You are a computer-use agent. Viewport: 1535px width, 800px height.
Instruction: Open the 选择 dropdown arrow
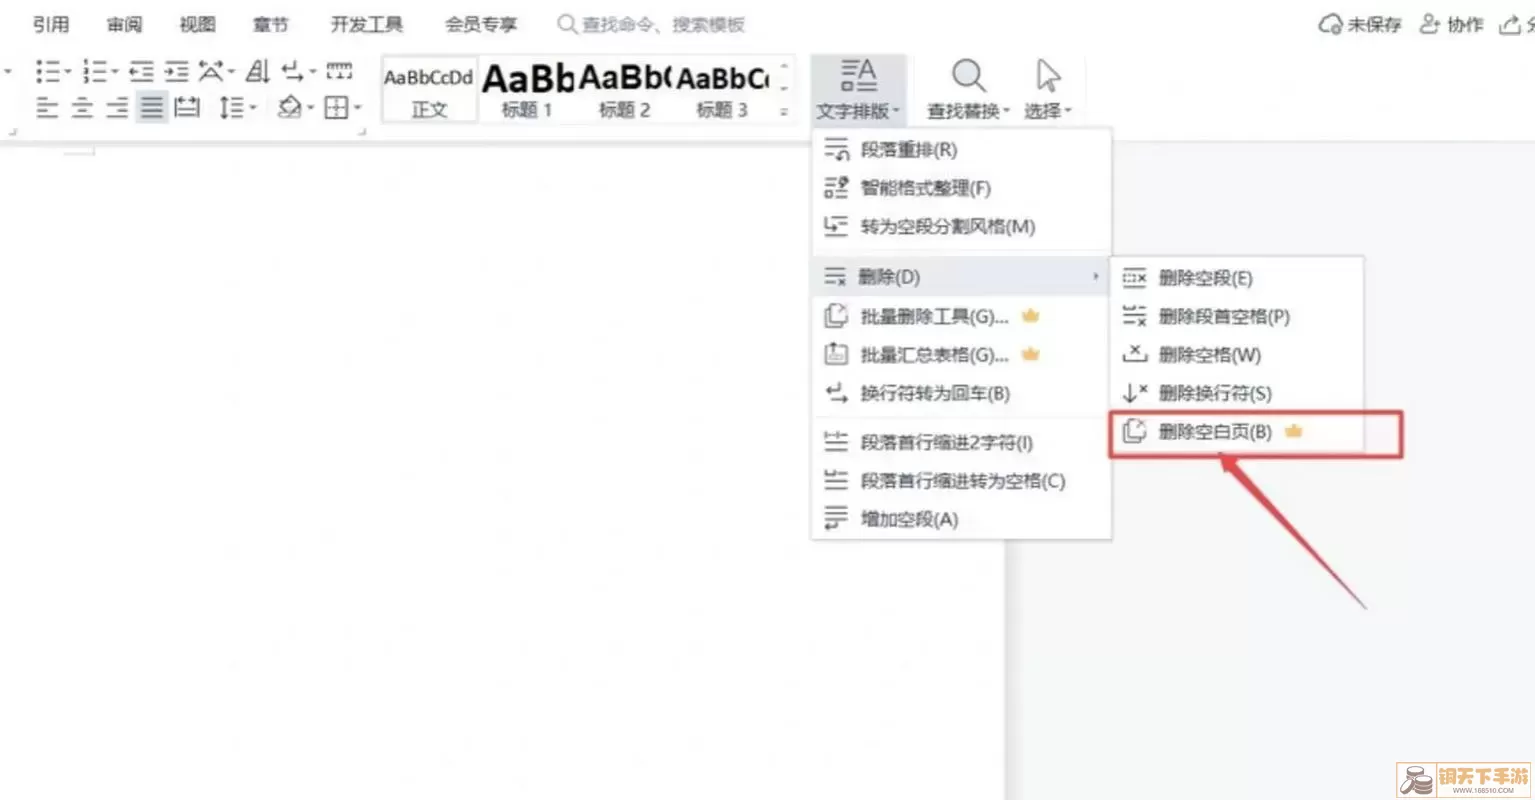coord(1067,111)
